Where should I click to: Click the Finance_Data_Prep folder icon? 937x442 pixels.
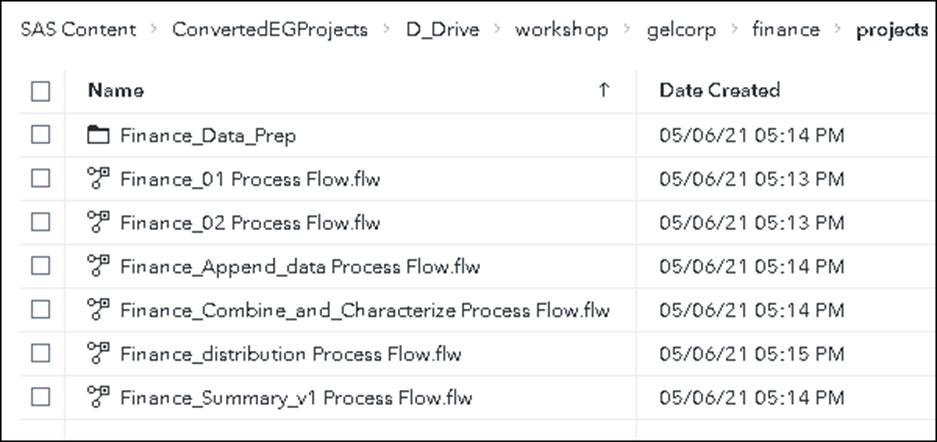click(x=98, y=135)
